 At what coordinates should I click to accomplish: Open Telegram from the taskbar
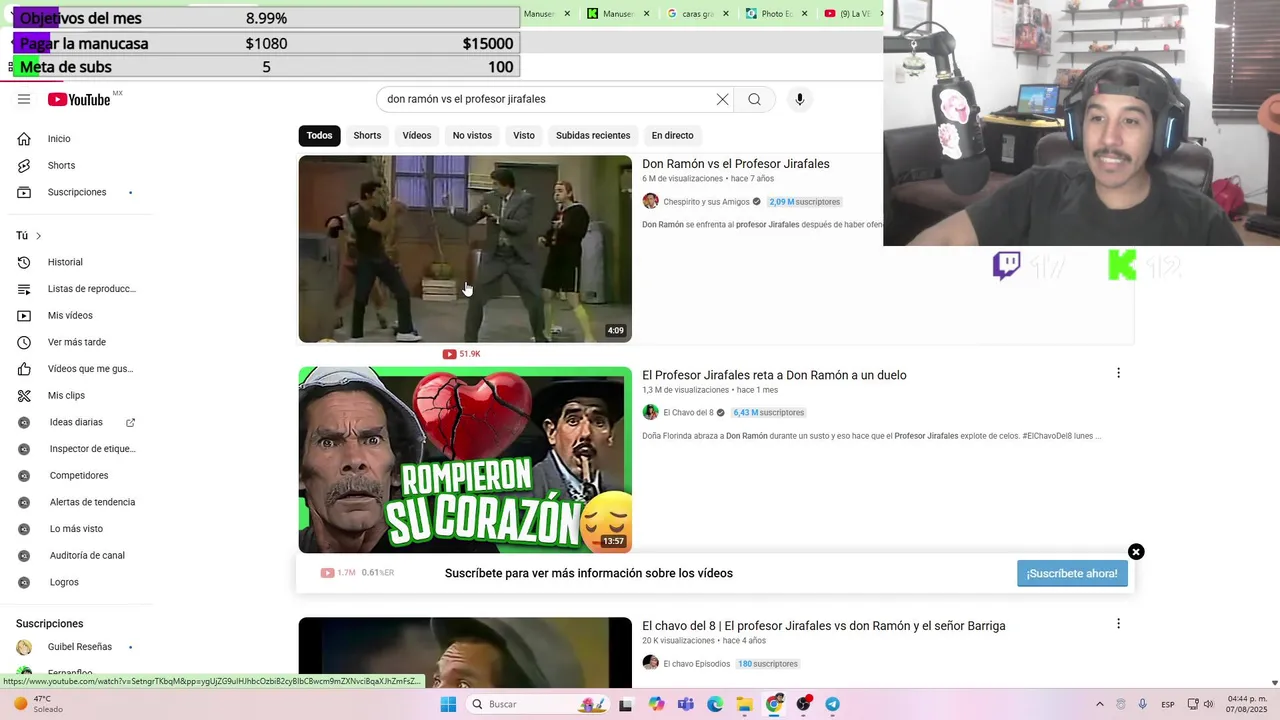click(x=832, y=704)
